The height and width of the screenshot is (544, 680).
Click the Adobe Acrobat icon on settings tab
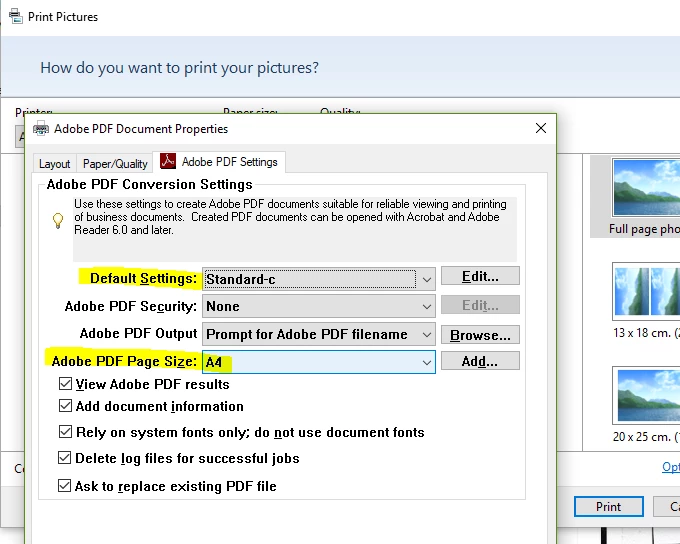tap(168, 161)
